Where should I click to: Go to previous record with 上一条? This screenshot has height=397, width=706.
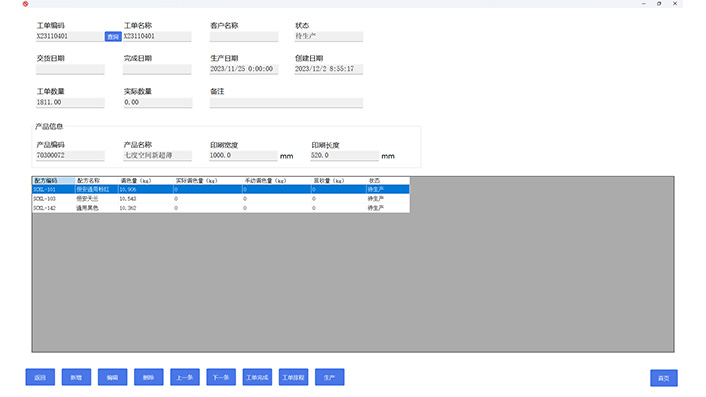[185, 377]
